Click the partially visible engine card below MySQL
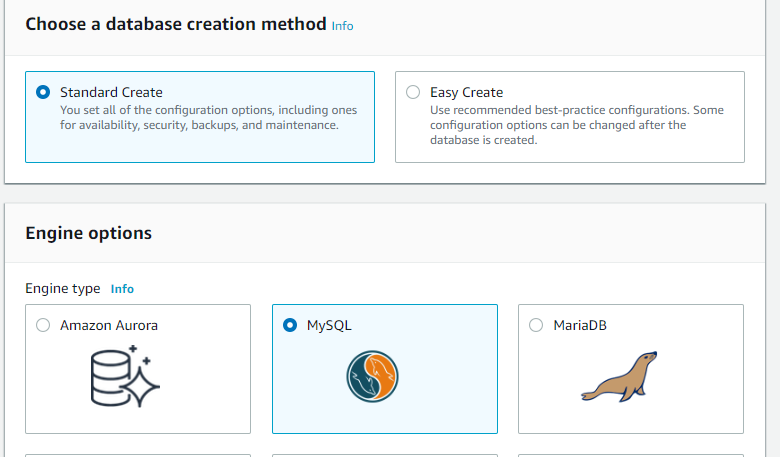 point(385,455)
